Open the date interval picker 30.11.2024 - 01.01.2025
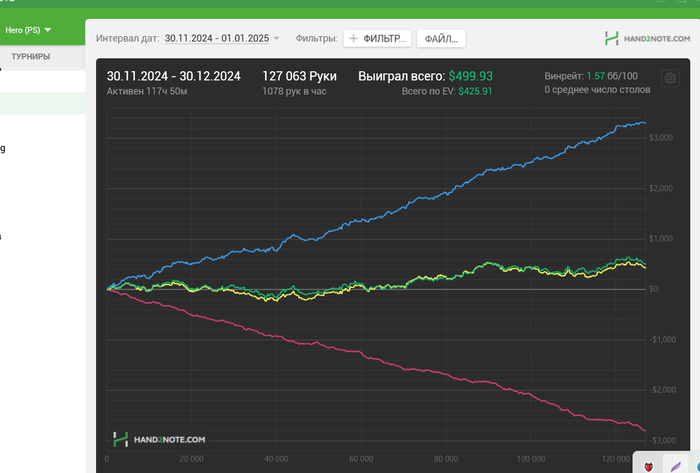 (x=217, y=38)
